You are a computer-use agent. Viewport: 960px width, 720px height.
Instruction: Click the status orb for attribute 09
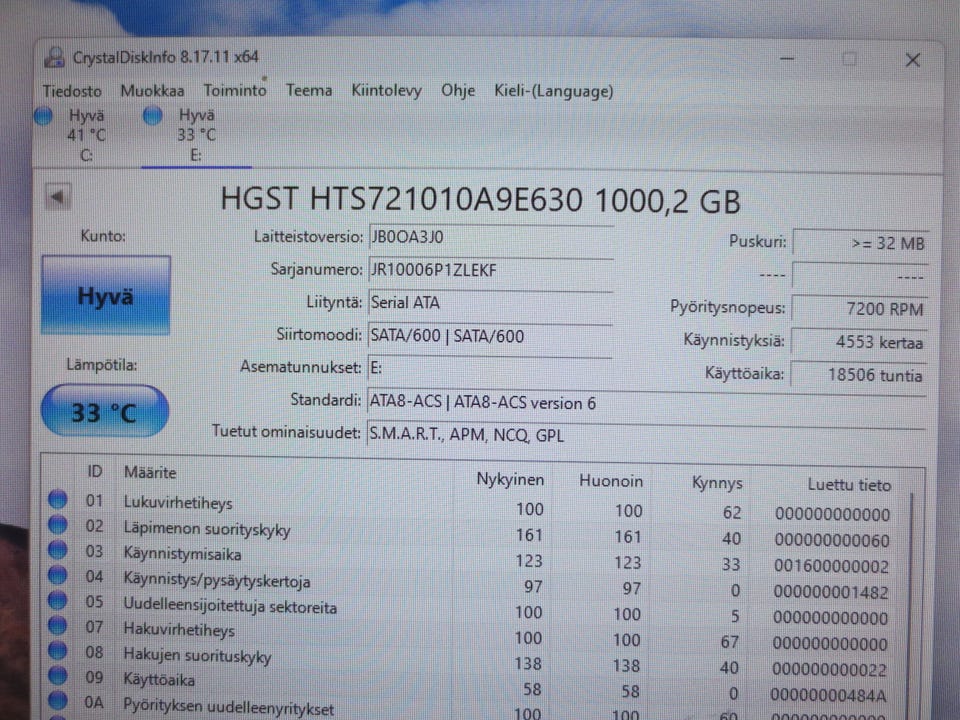point(58,675)
